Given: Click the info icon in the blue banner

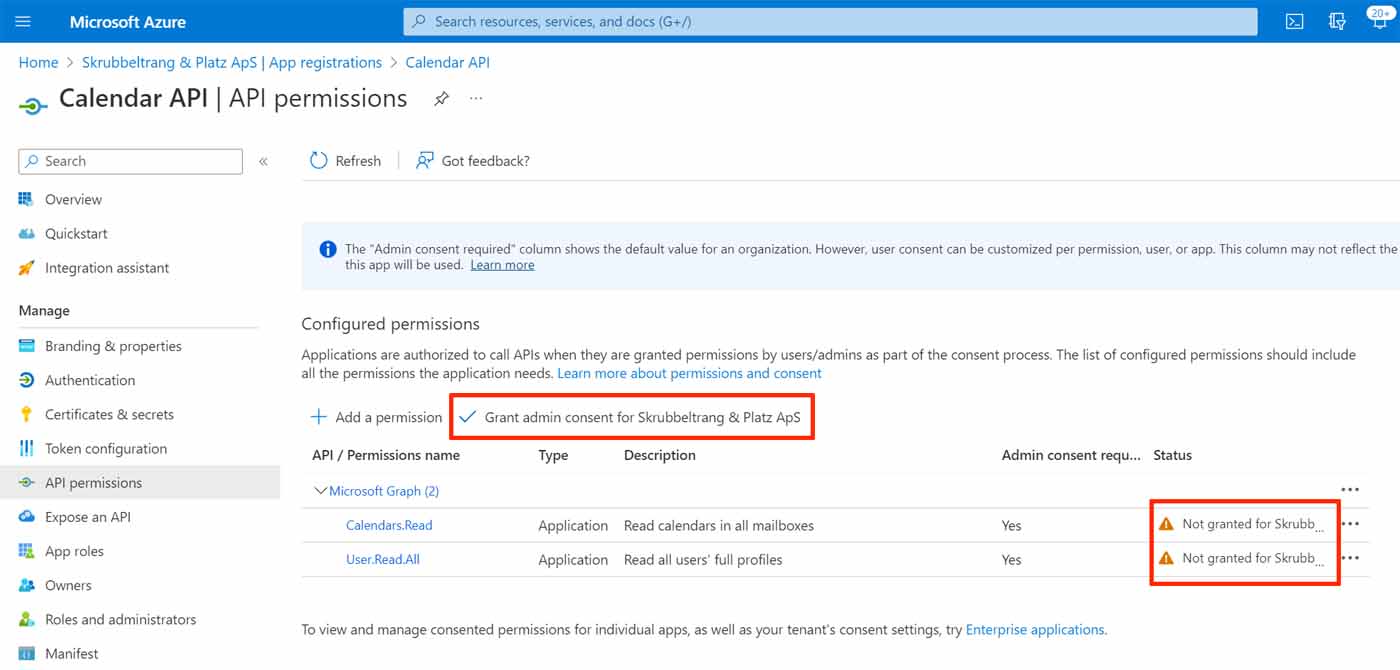Looking at the screenshot, I should point(327,249).
